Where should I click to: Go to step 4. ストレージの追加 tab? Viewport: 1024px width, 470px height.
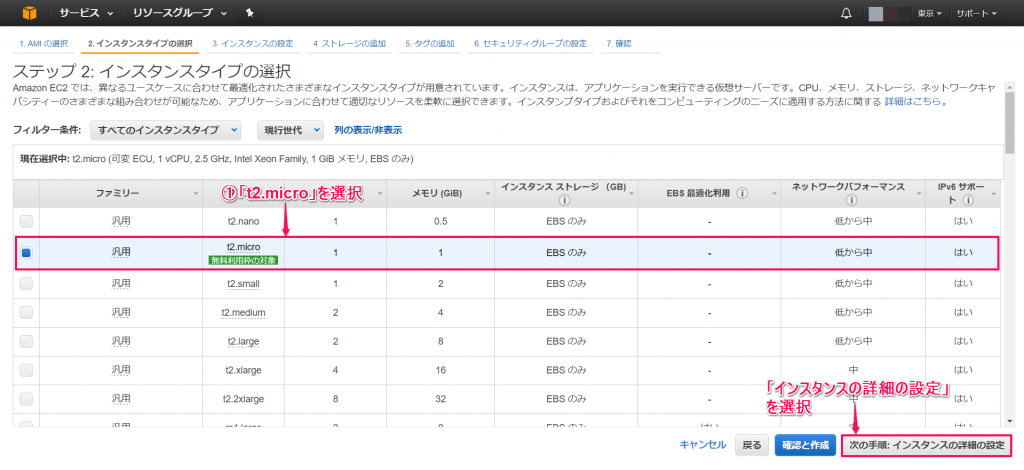point(349,44)
